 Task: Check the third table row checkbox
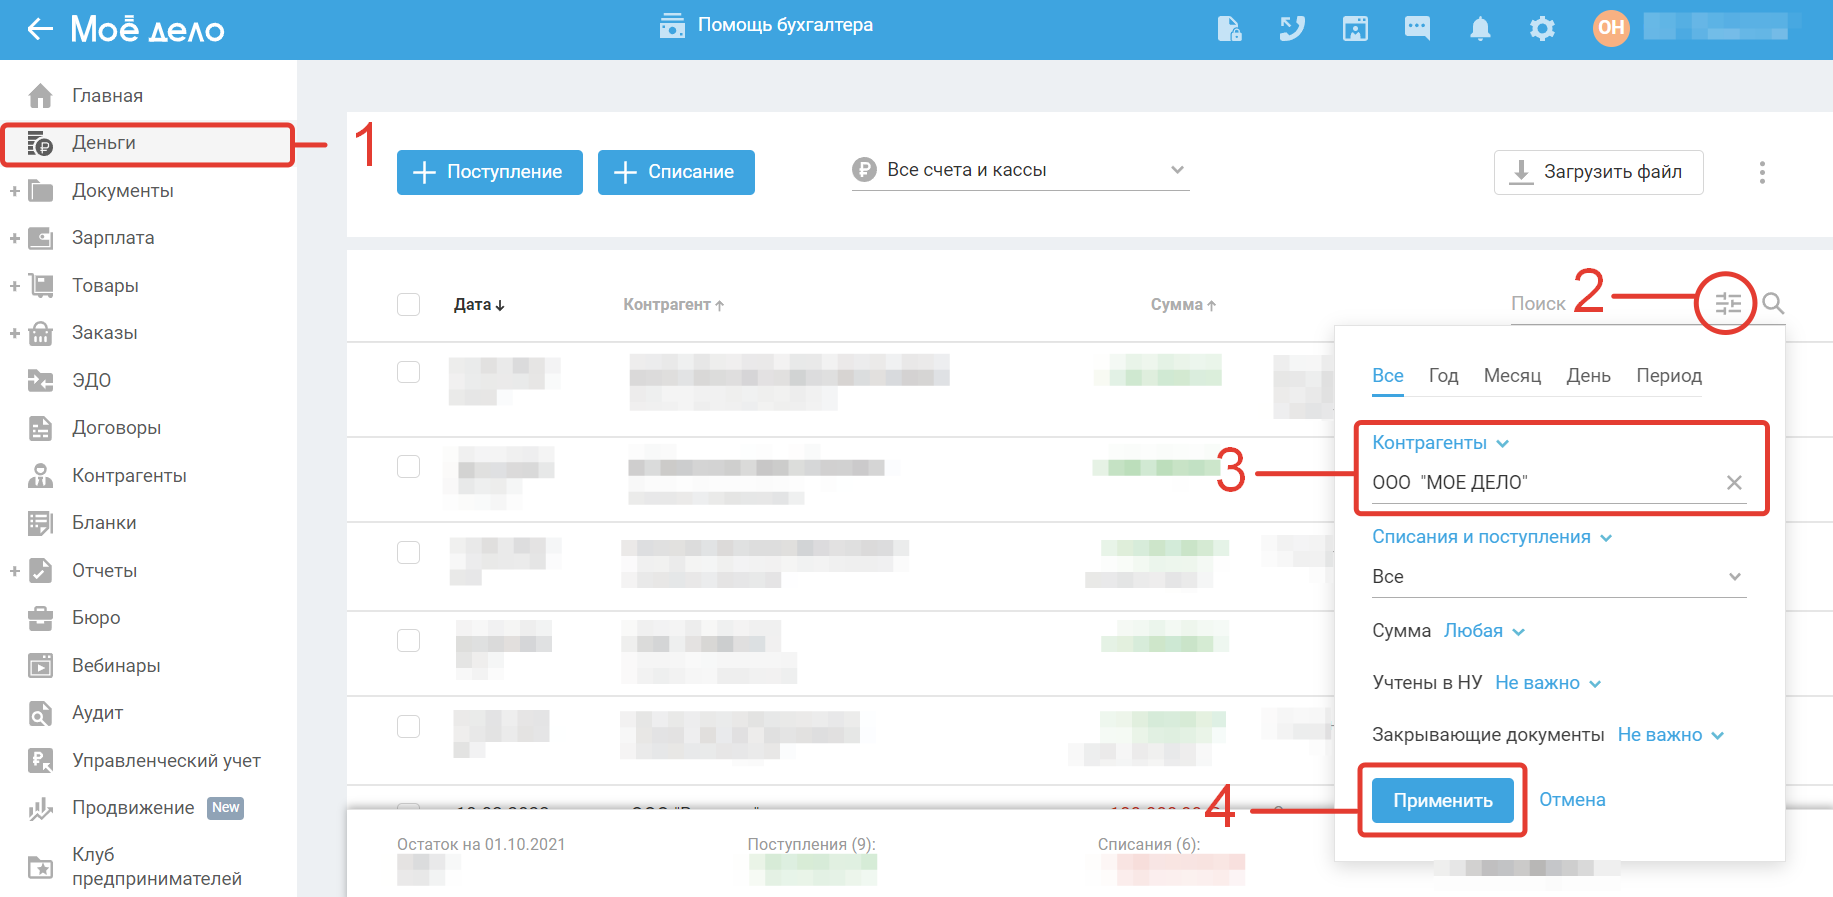408,552
